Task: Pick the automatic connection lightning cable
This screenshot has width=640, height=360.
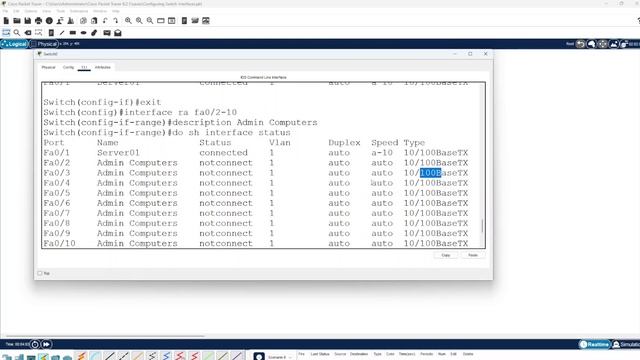Action: tap(81, 356)
